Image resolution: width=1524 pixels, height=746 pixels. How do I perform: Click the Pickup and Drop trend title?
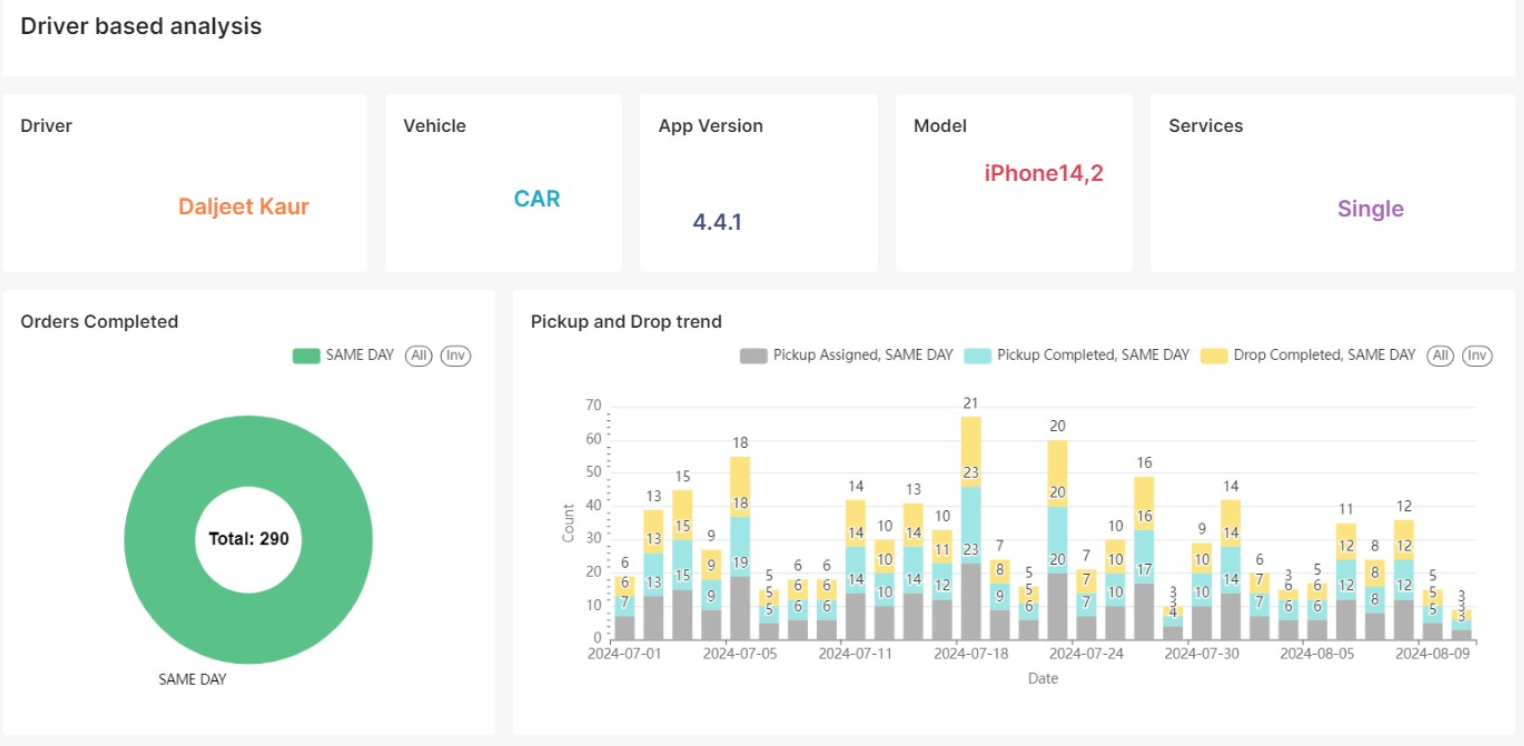(x=626, y=322)
